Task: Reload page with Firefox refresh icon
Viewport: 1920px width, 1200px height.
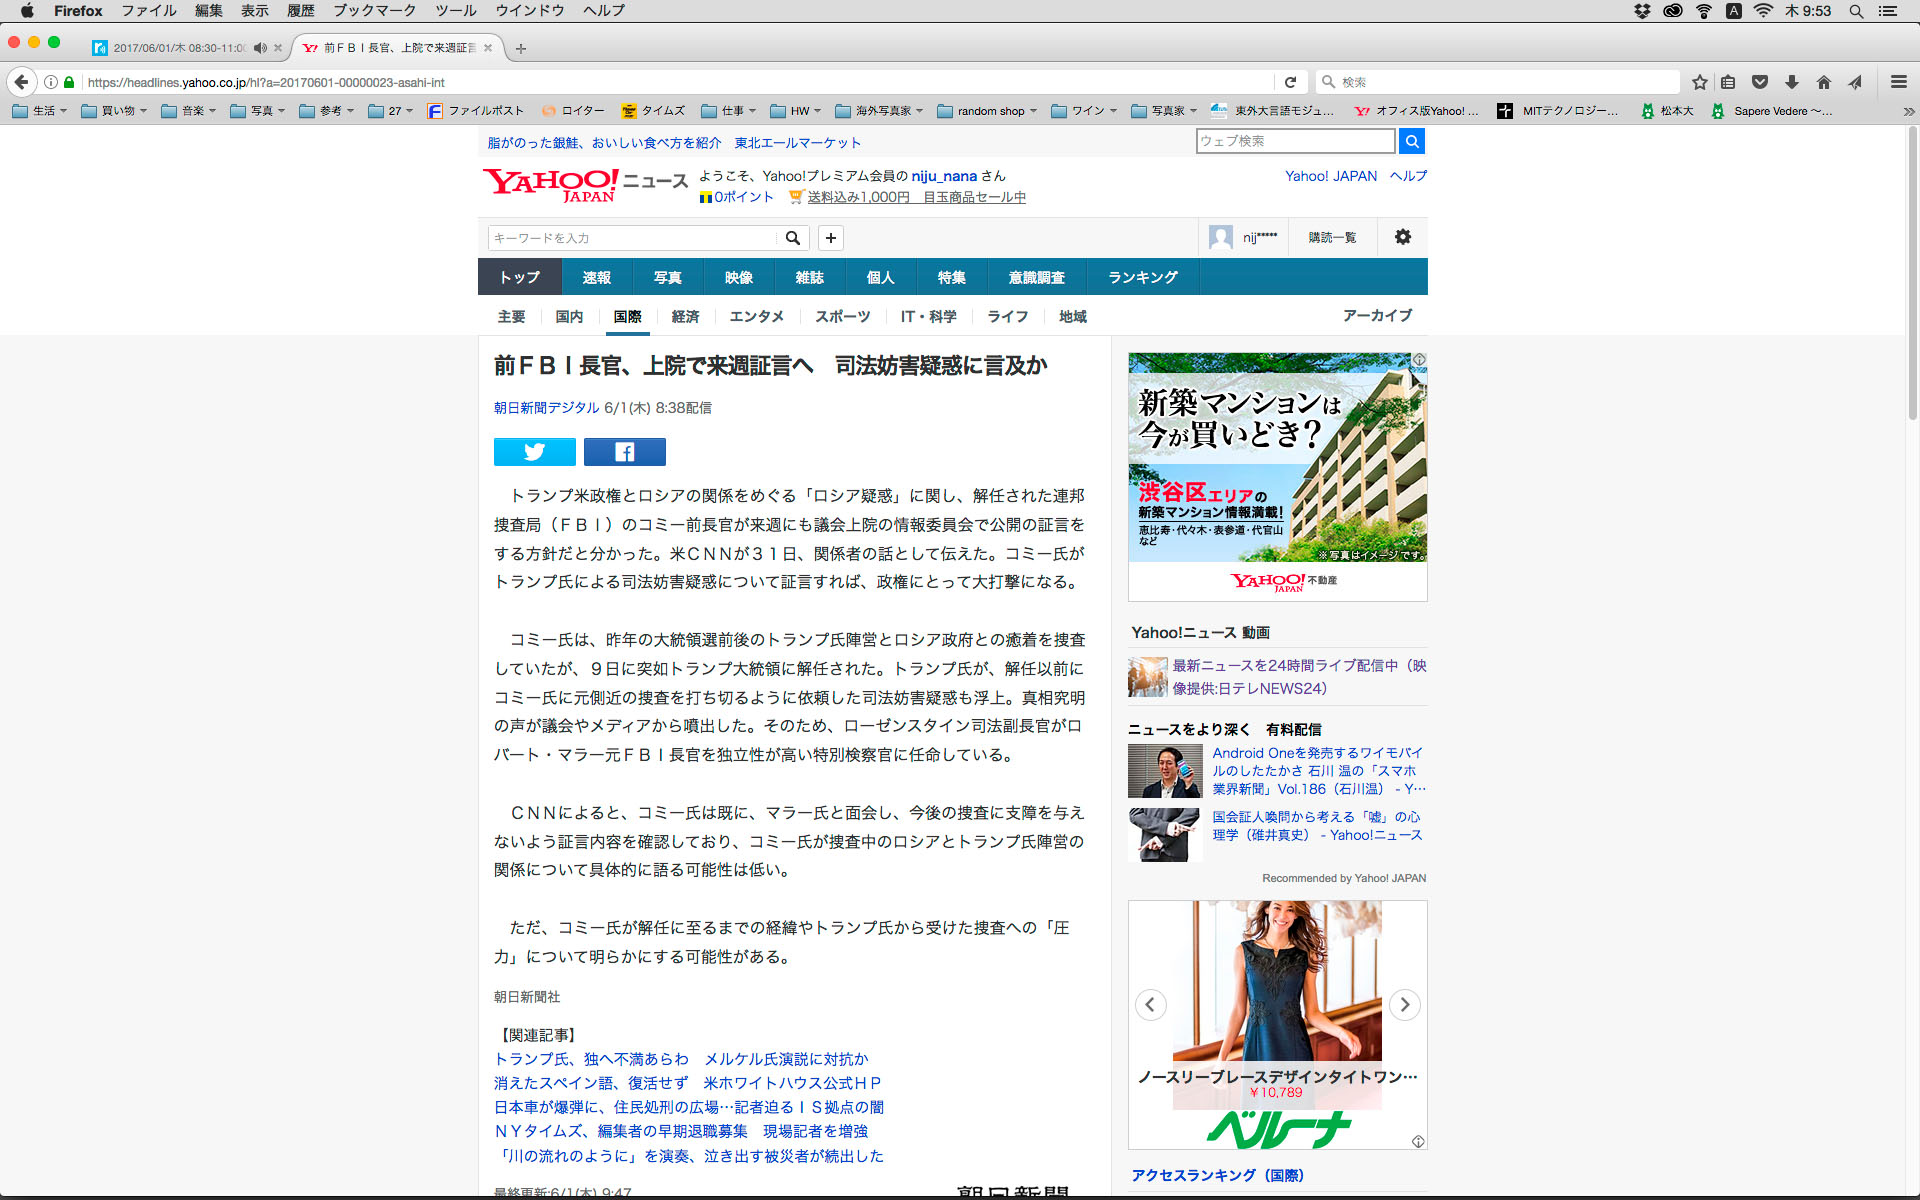Action: [1290, 82]
